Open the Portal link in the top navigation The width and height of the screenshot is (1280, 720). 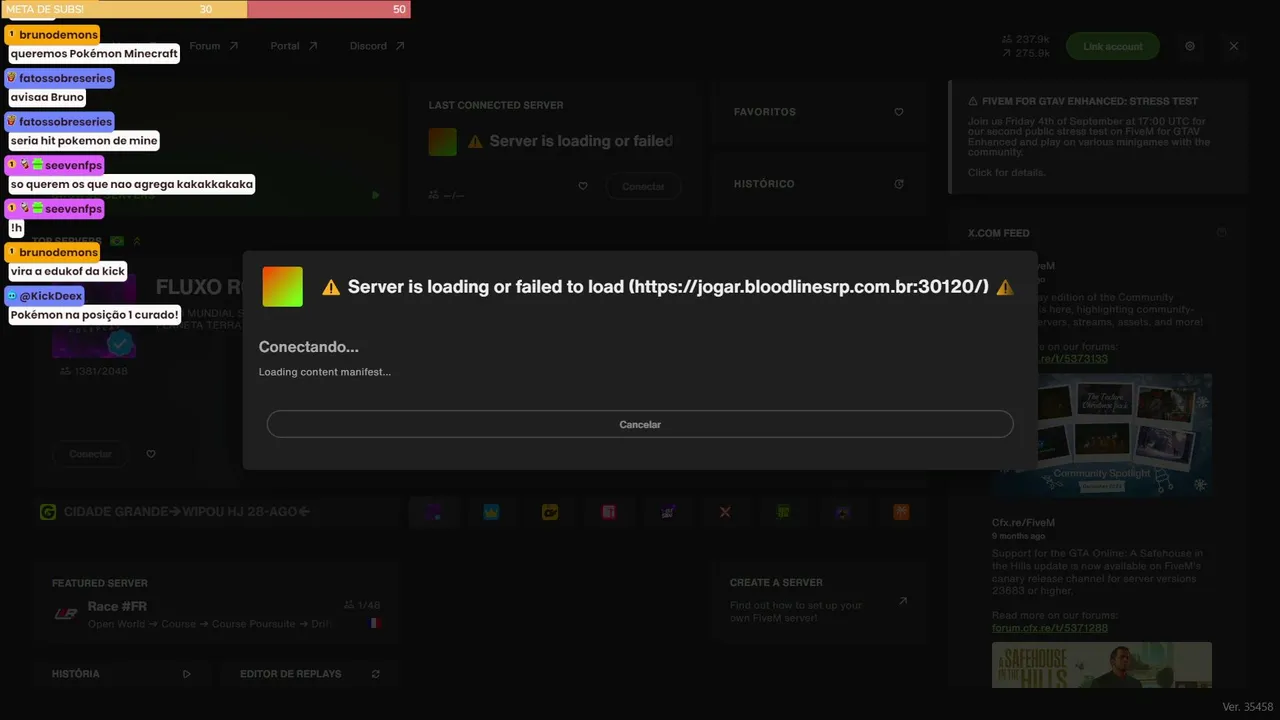click(294, 46)
